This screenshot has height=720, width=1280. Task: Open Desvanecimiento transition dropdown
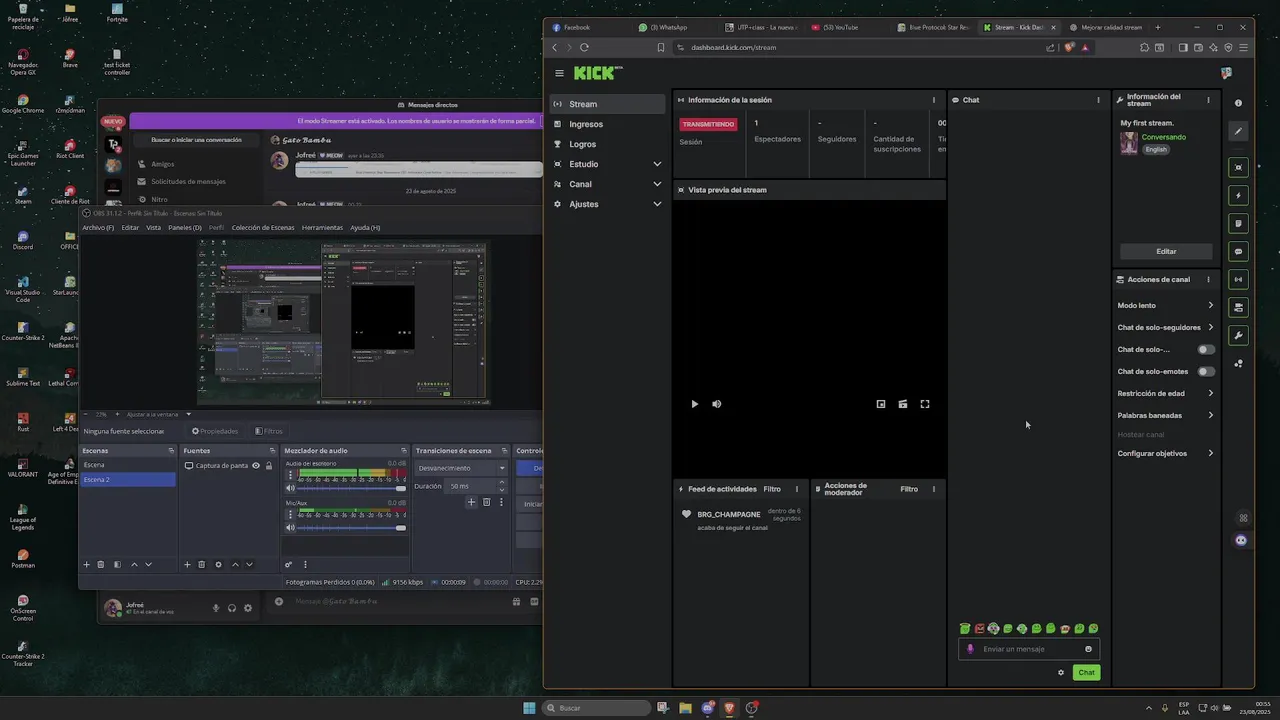461,468
